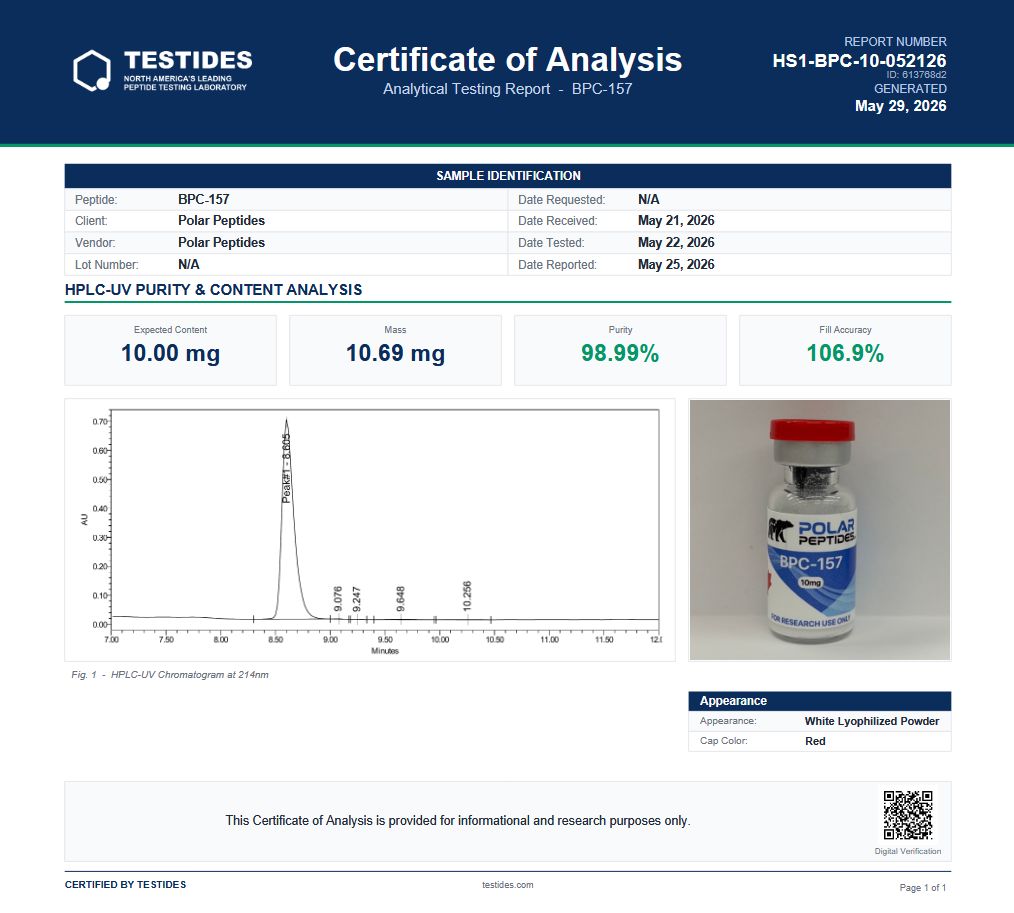Click the Minutes x-axis label
The width and height of the screenshot is (1014, 913).
point(385,651)
